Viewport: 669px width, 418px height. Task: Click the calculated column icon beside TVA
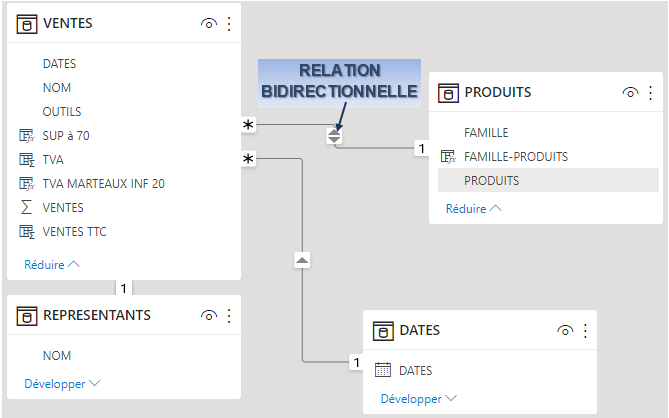tap(27, 160)
